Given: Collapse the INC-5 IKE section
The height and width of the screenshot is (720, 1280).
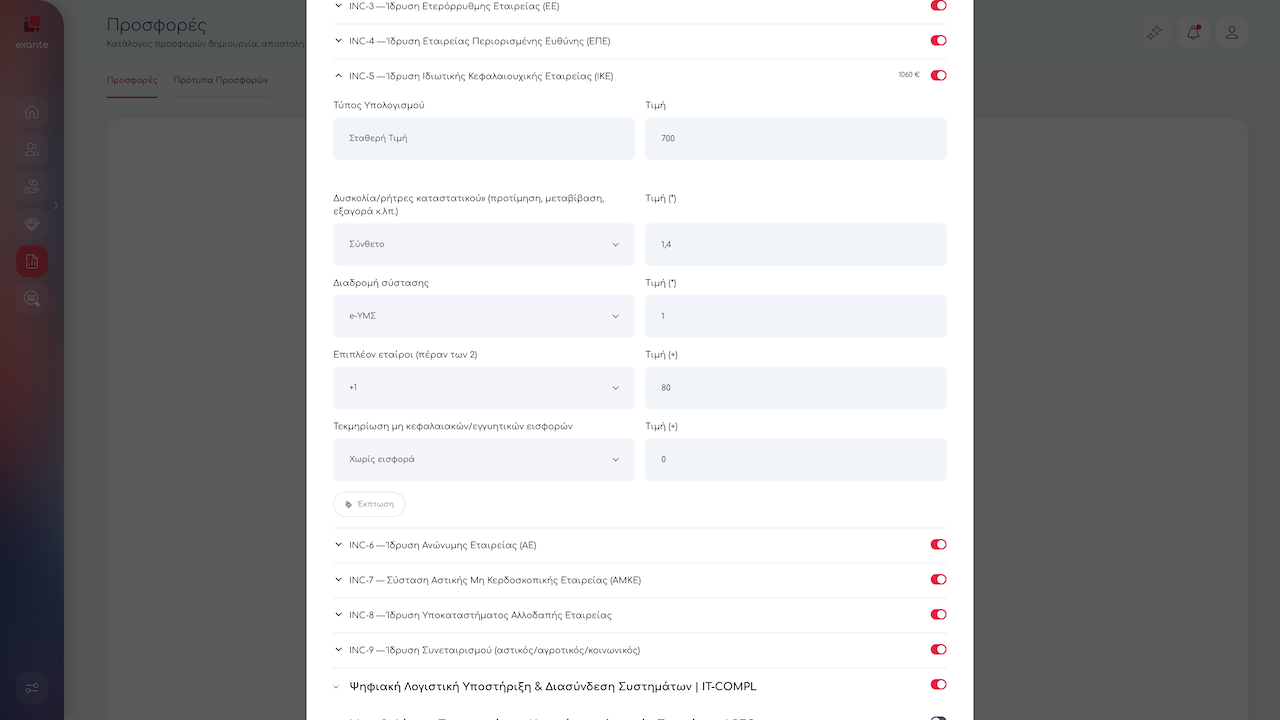Looking at the screenshot, I should coord(338,74).
